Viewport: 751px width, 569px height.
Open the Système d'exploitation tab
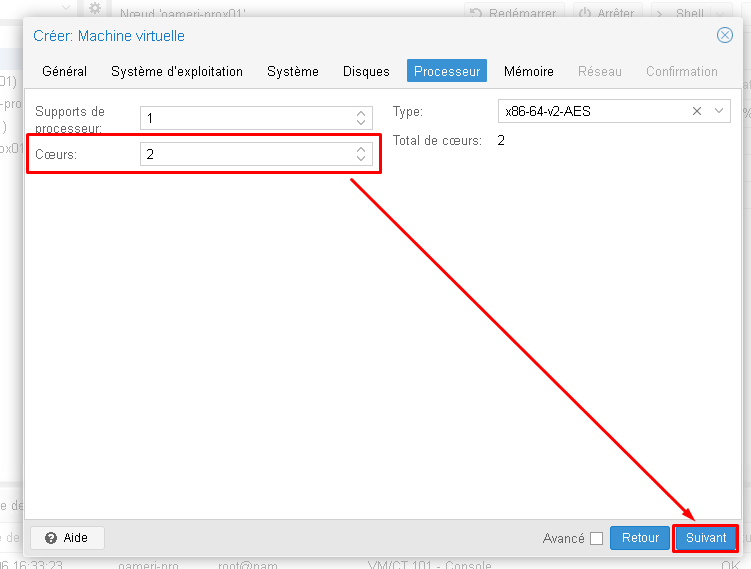point(177,71)
